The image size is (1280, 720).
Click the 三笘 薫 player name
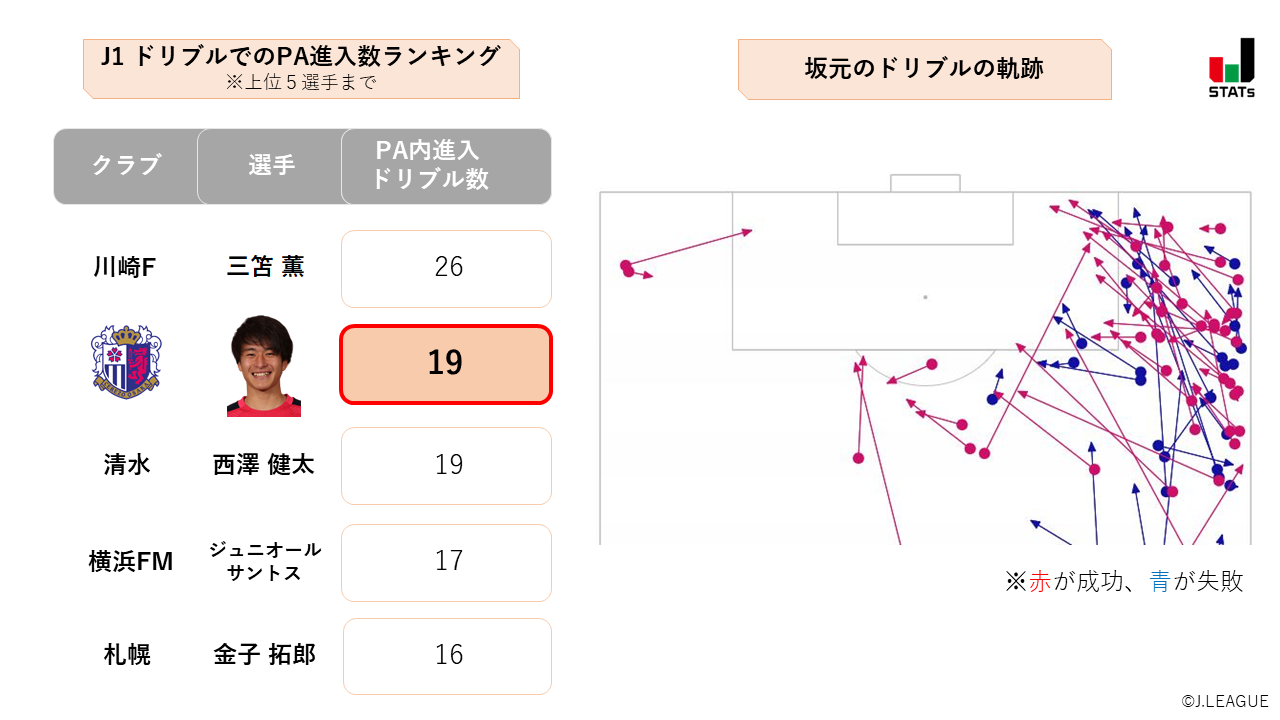point(265,267)
